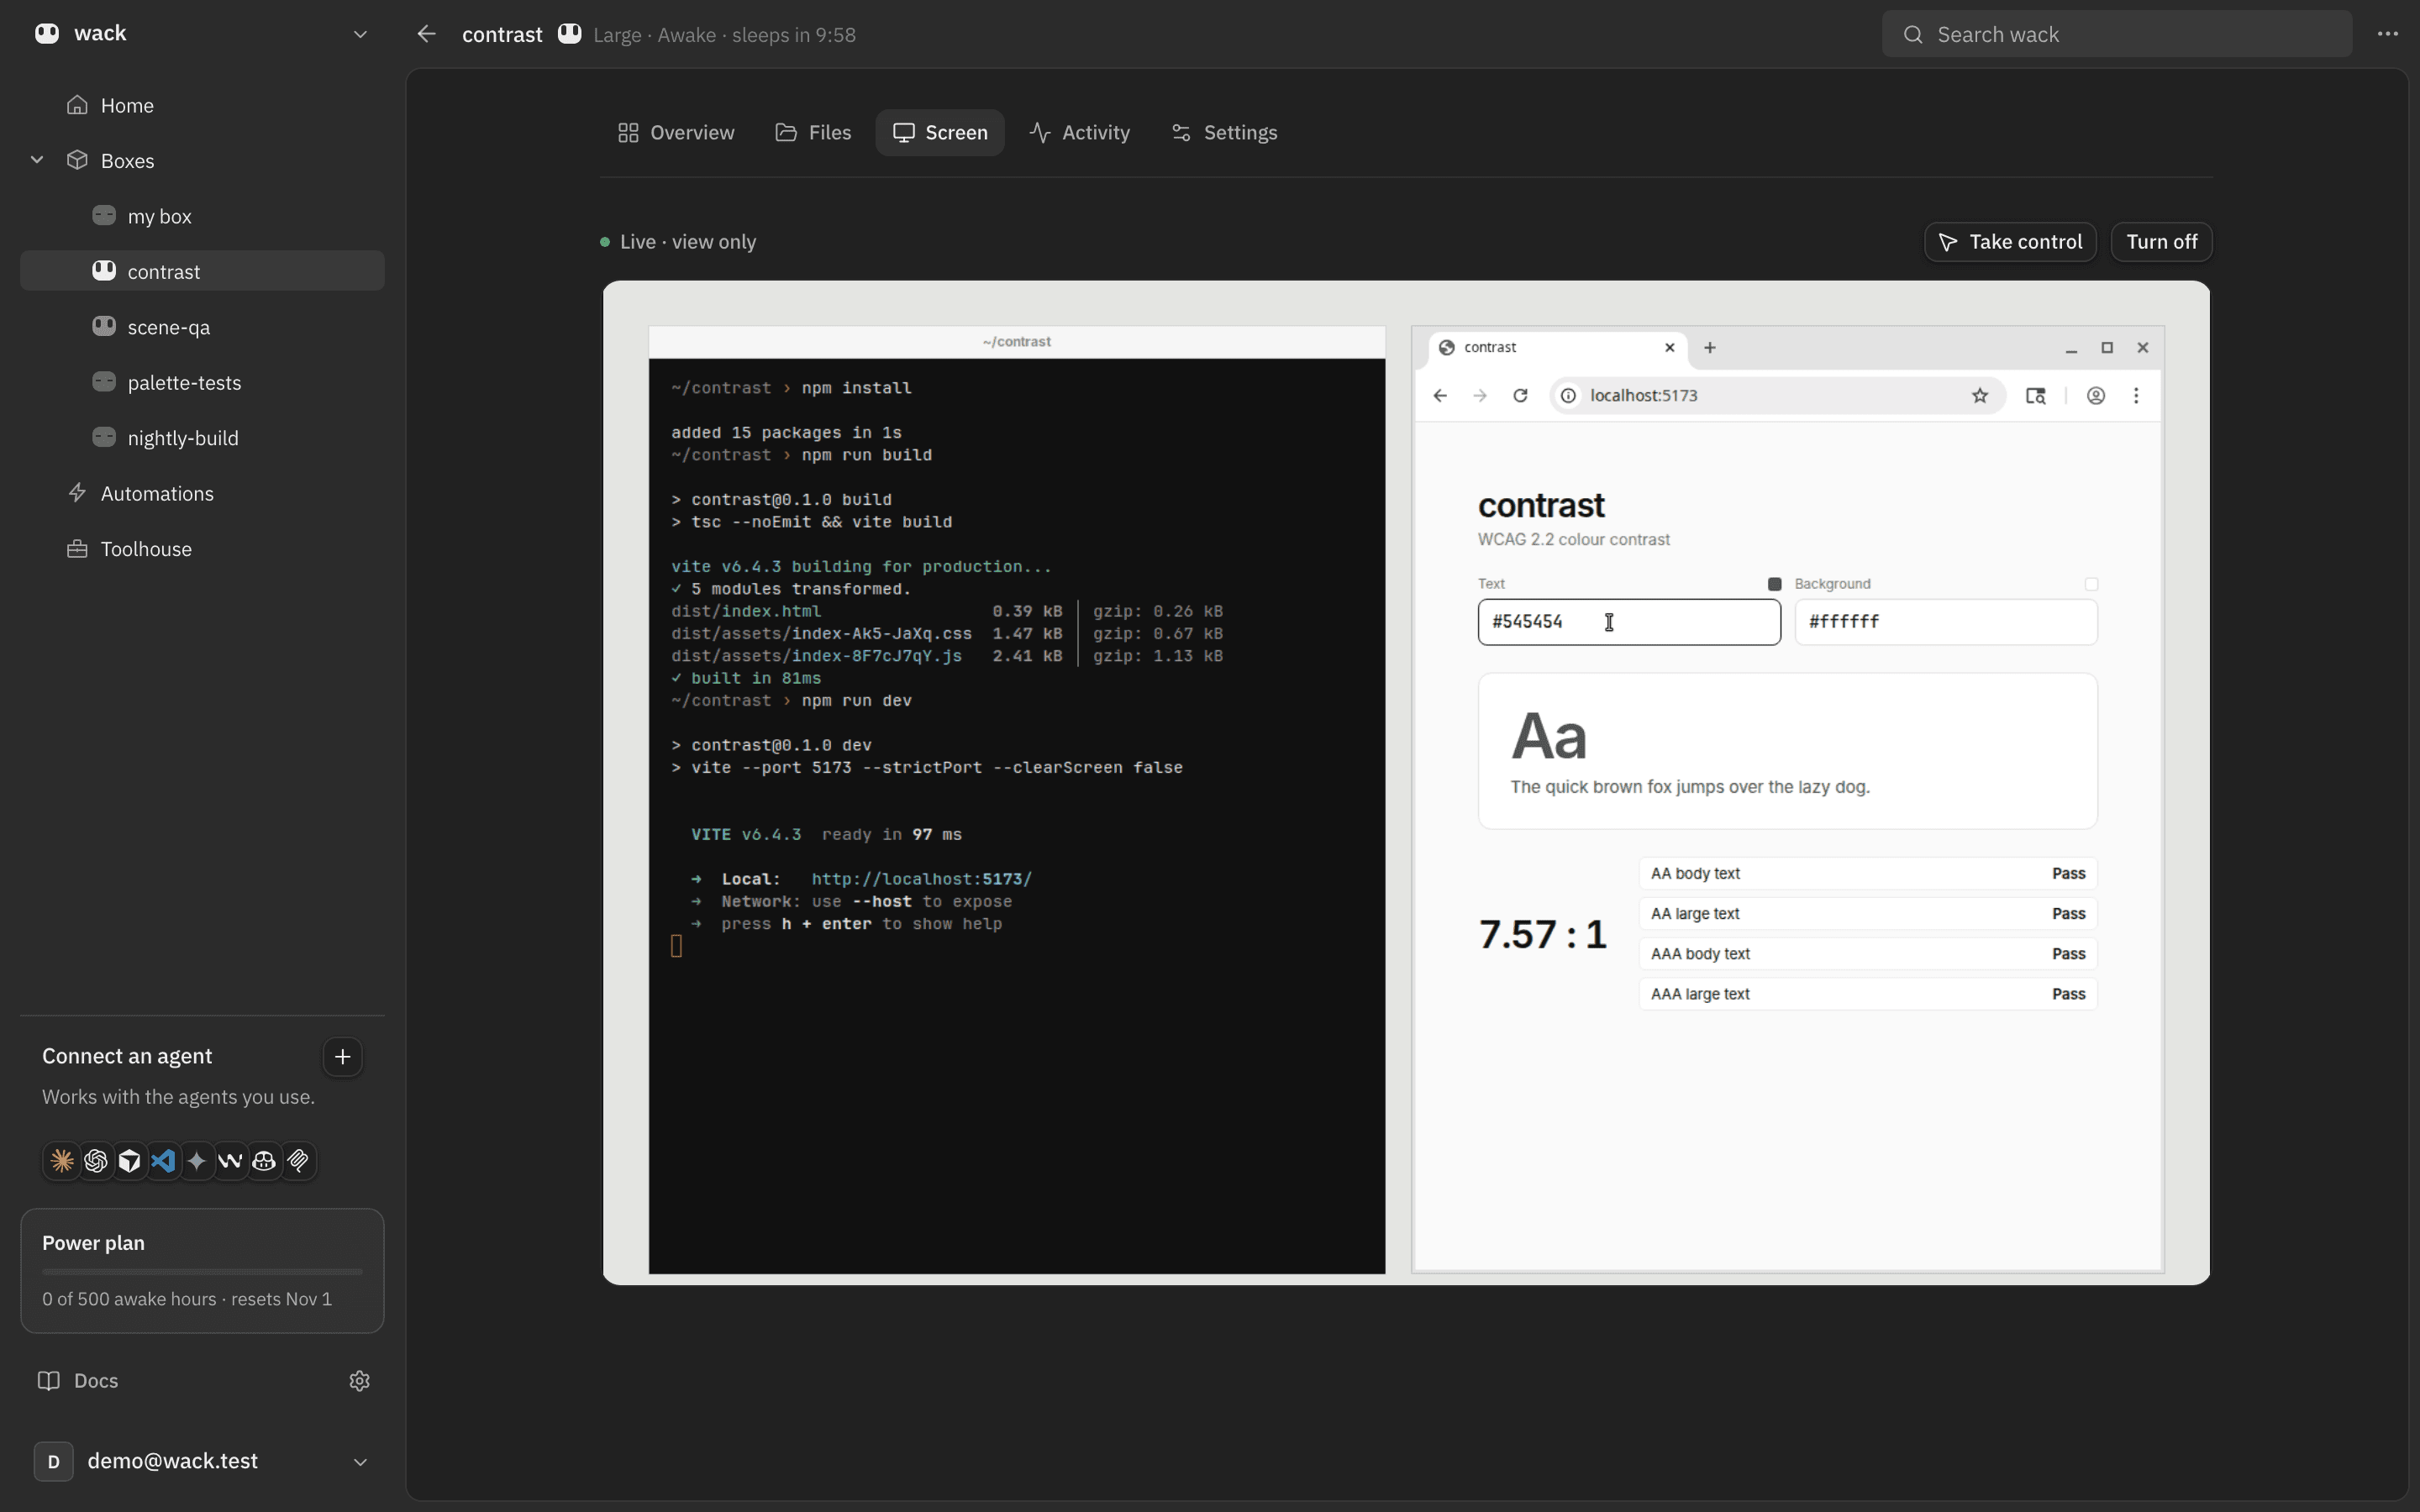Select the contrast box in sidebar
The height and width of the screenshot is (1512, 2420).
202,271
